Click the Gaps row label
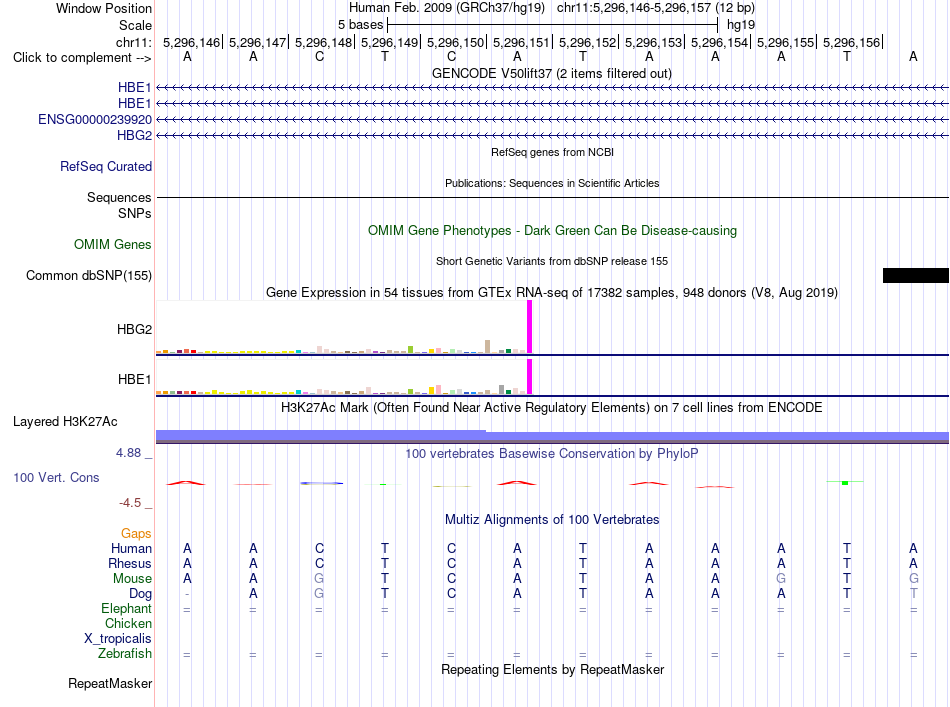950x707 pixels. coord(136,533)
